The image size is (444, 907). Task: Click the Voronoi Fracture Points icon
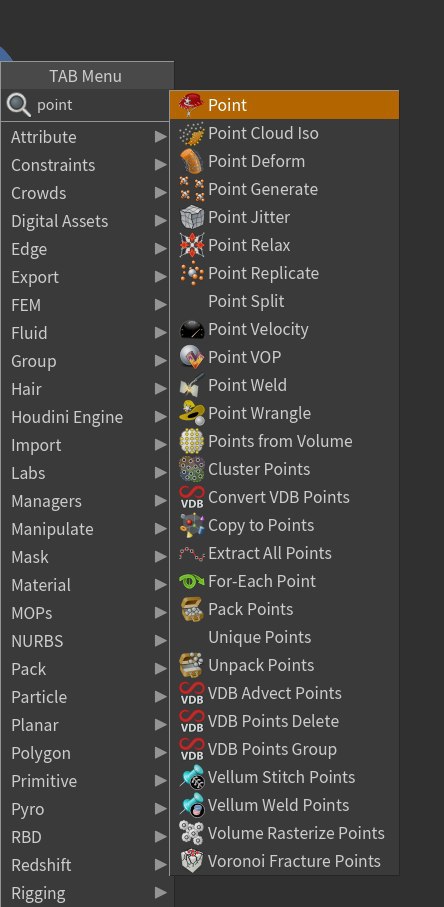(192, 861)
